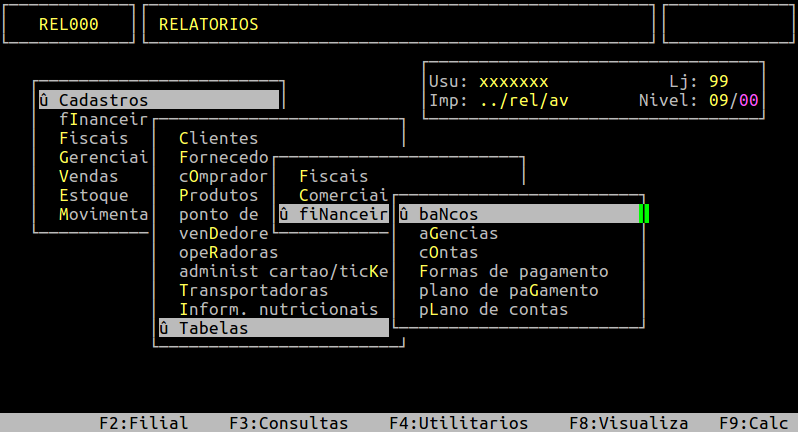Choose aGencias in the financeiro submenu
The image size is (798, 432).
pos(458,233)
